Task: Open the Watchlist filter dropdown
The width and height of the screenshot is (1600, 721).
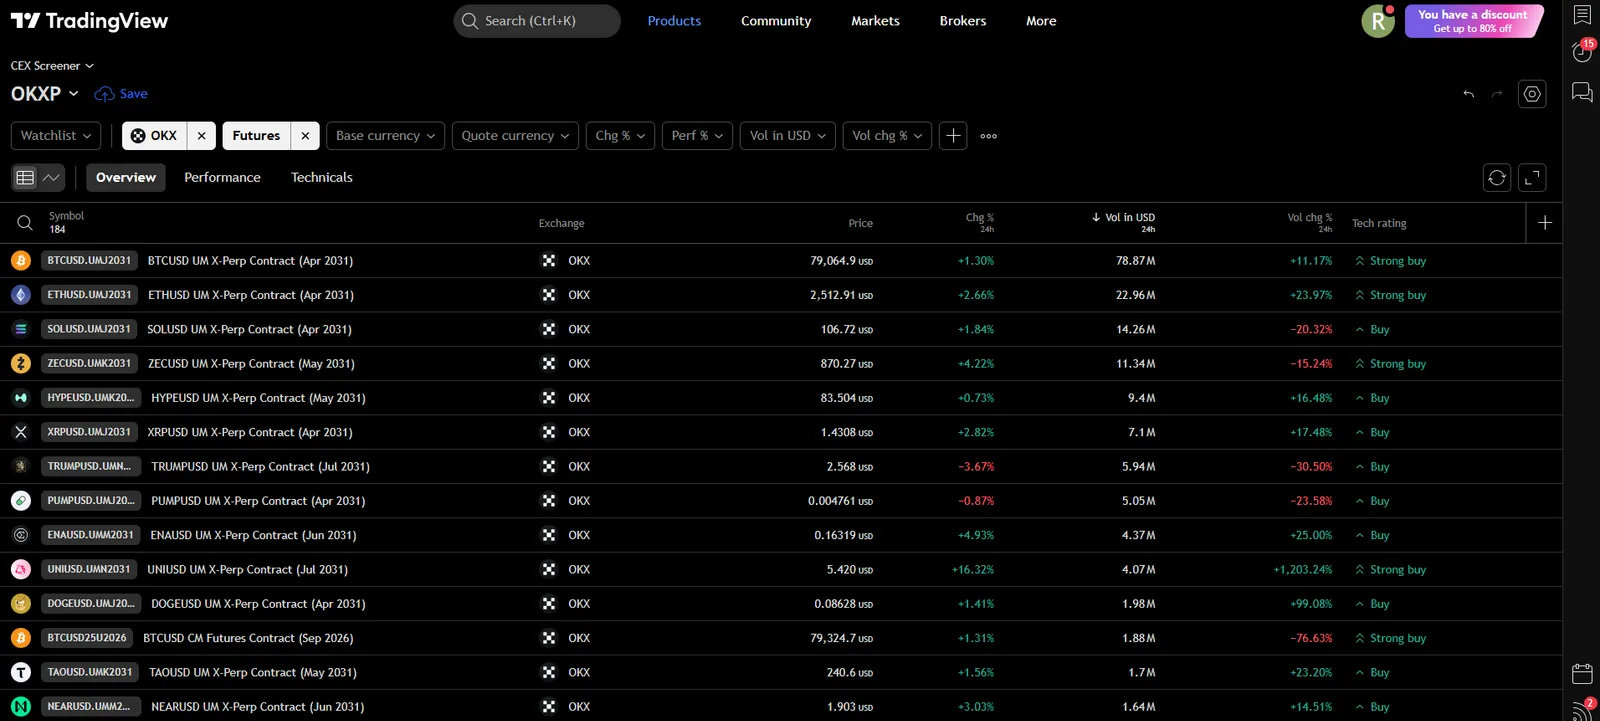Action: click(56, 136)
